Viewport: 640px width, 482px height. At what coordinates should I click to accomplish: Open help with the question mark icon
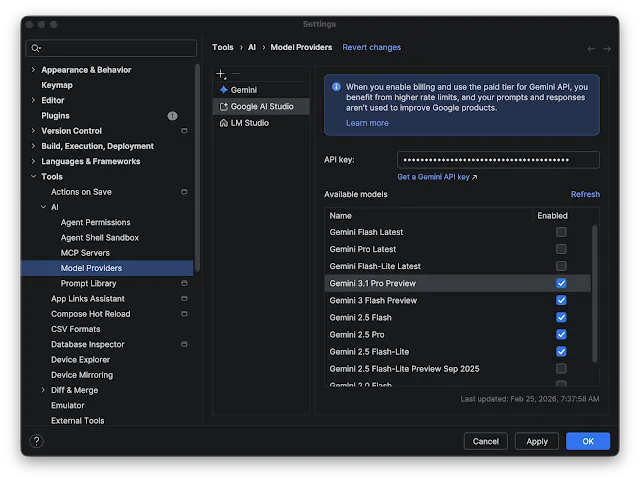coord(37,441)
